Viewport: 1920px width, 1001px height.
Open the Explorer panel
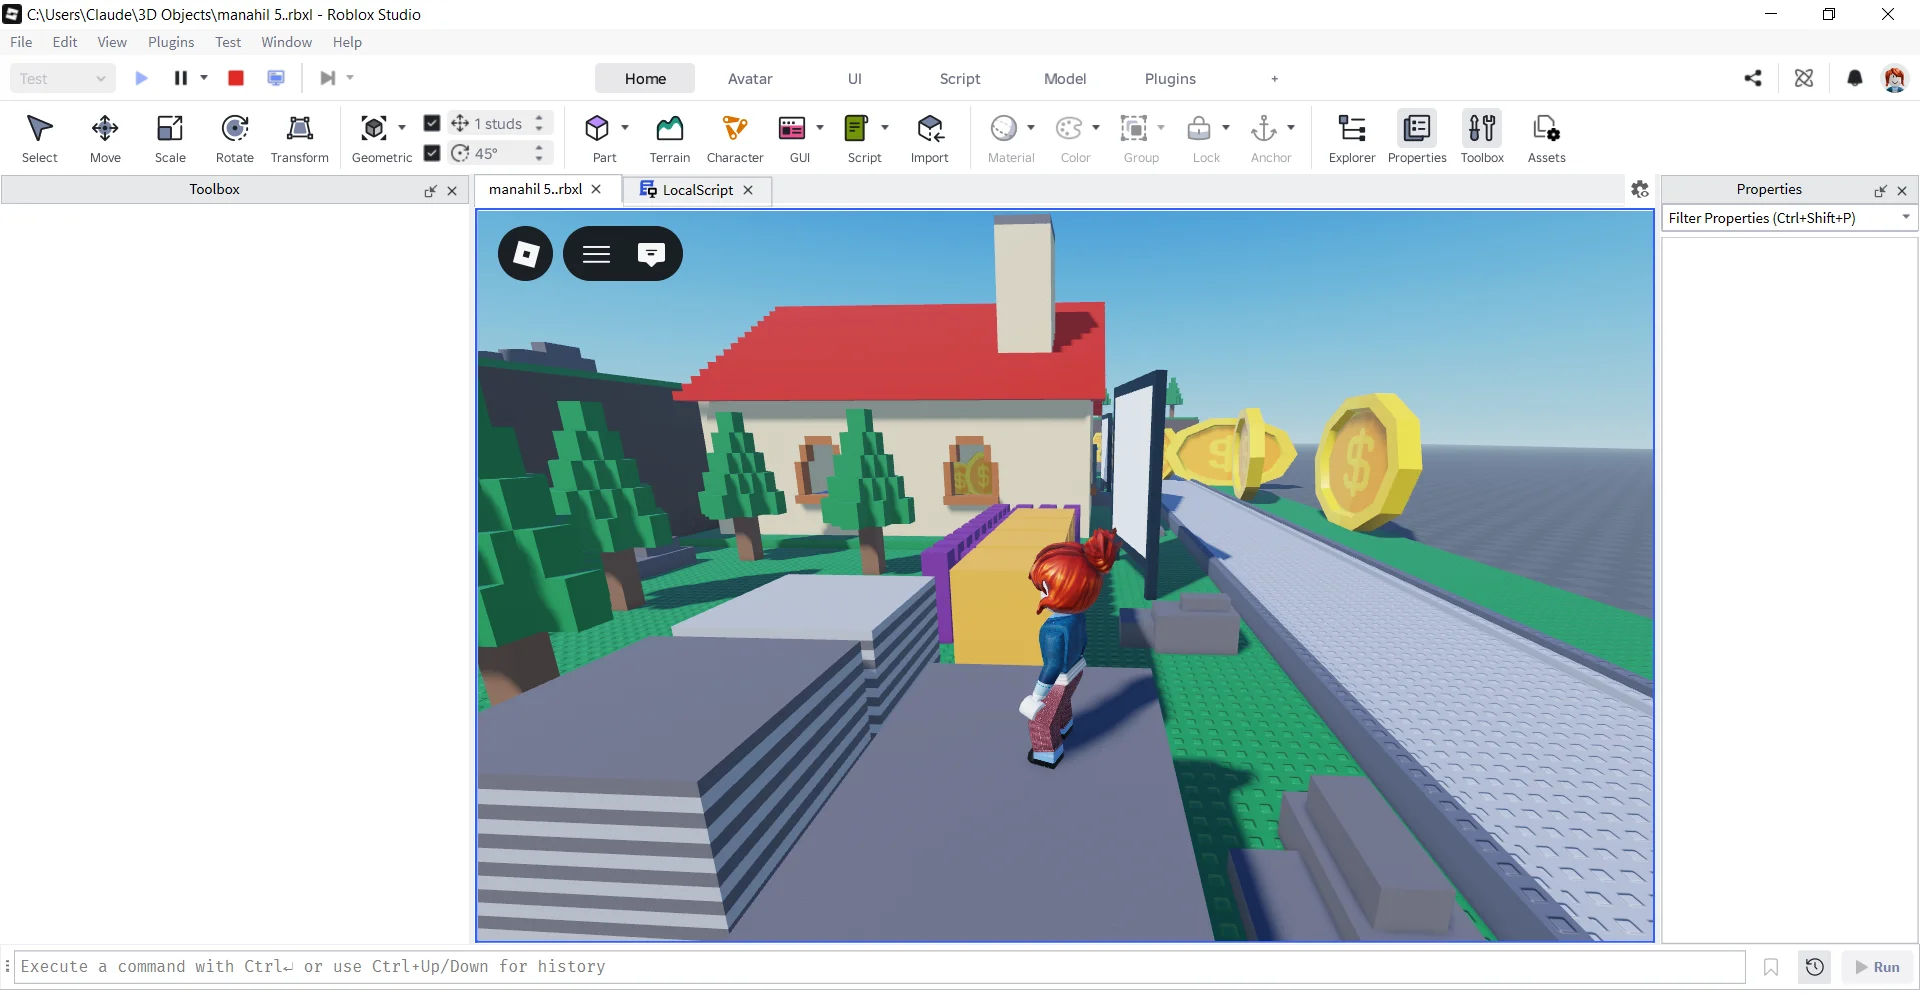pos(1352,138)
